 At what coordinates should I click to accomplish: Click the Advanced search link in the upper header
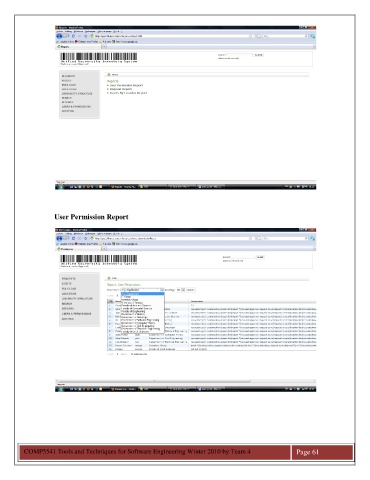click(228, 58)
